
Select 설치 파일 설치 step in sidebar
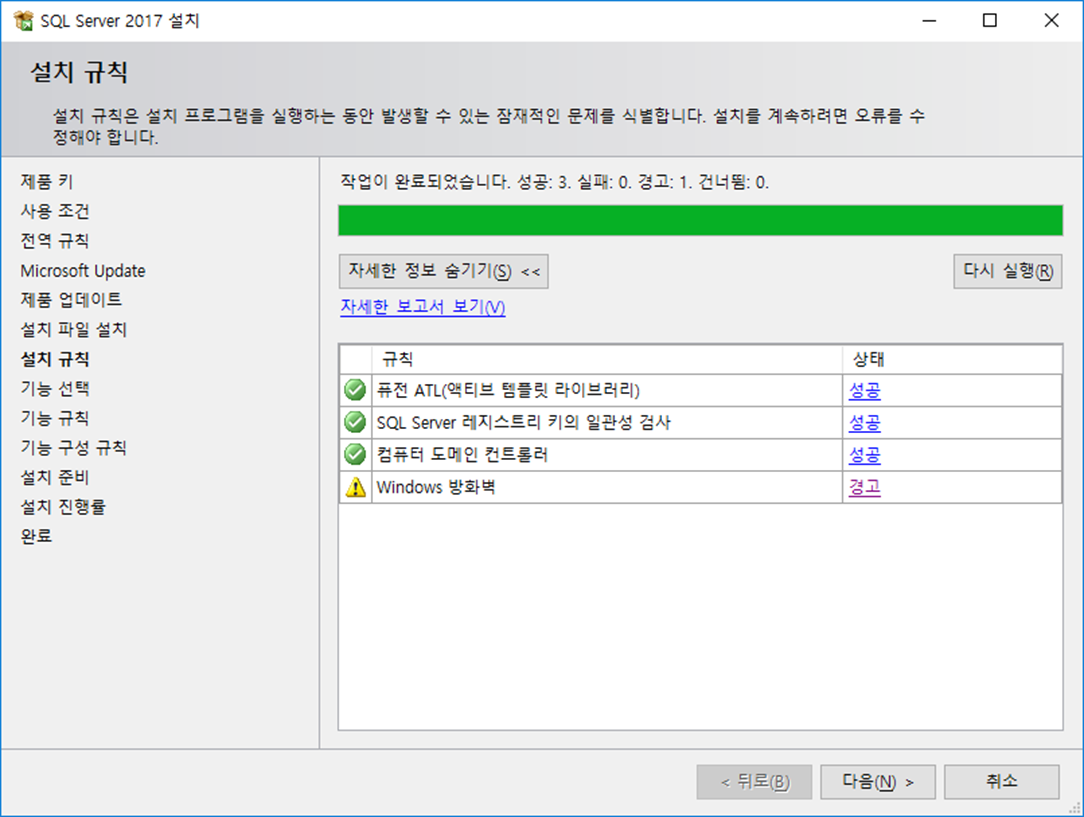pyautogui.click(x=73, y=330)
